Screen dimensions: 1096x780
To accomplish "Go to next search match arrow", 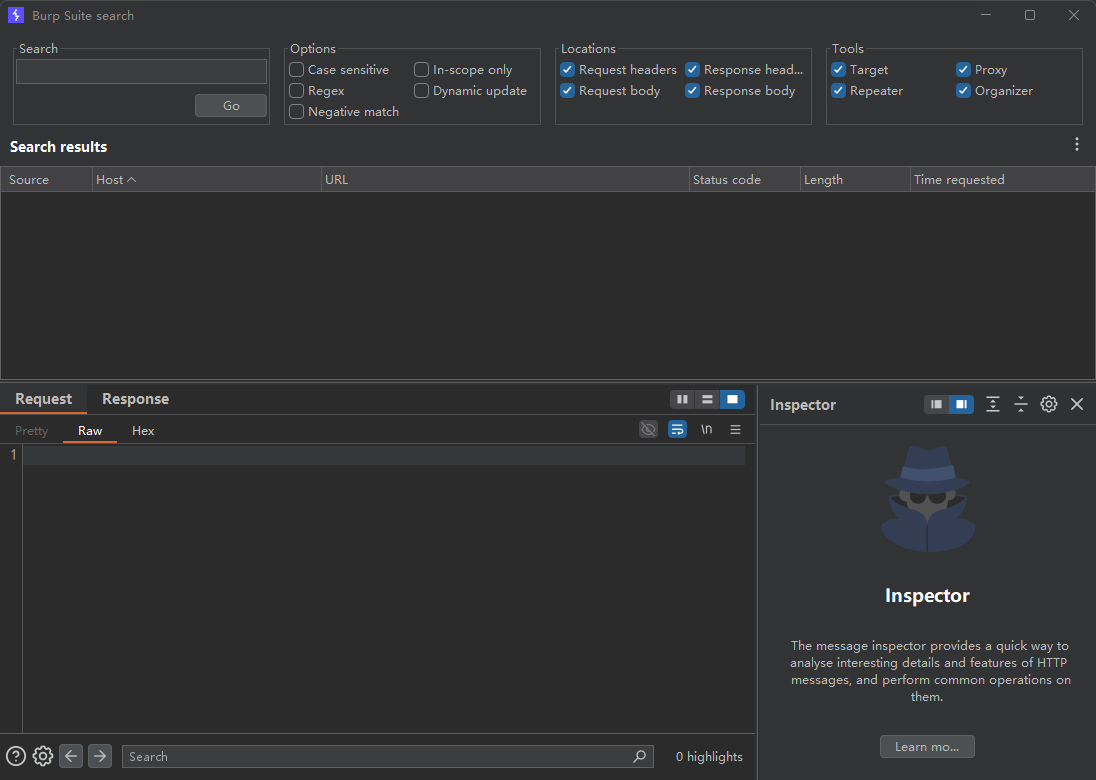I will point(100,756).
